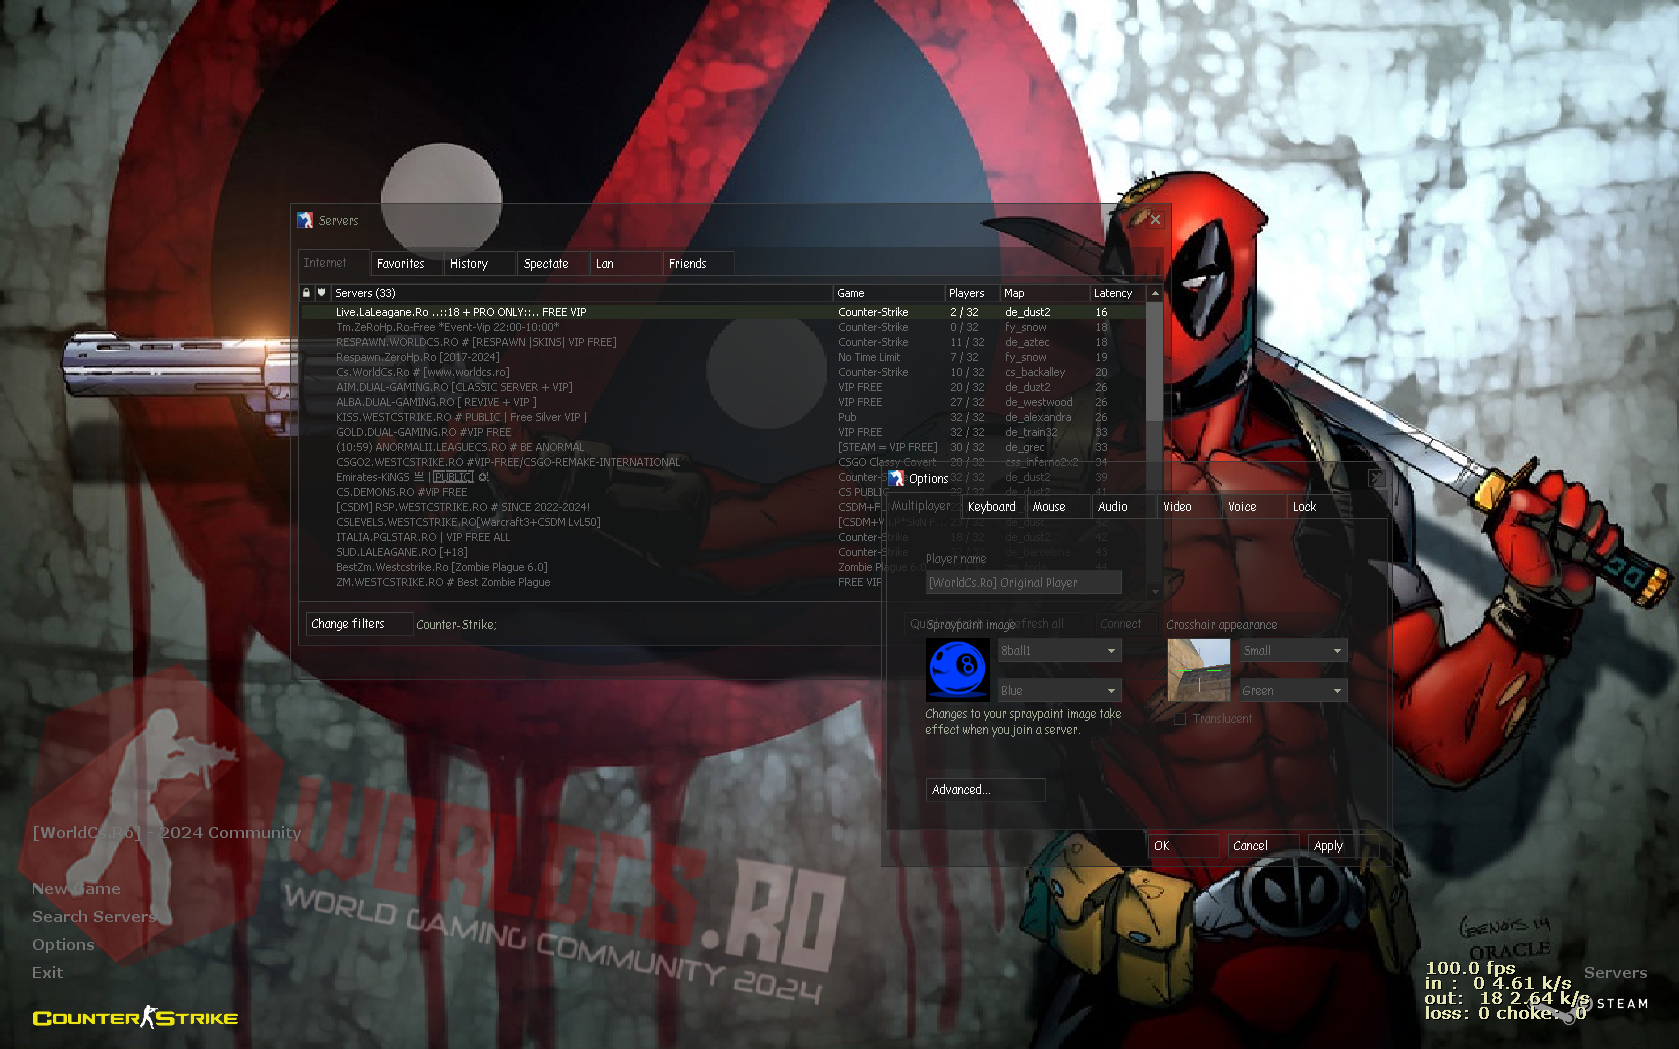Image resolution: width=1679 pixels, height=1049 pixels.
Task: Click Exit in the main menu
Action: pyautogui.click(x=47, y=973)
